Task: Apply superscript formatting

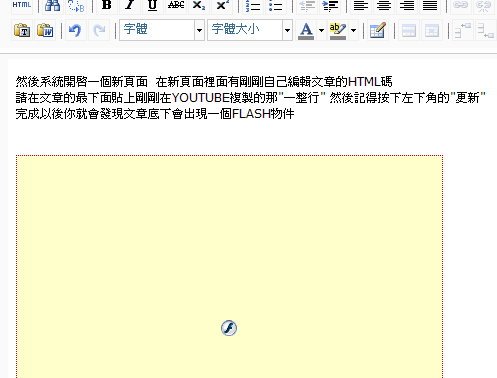Action: [x=222, y=5]
